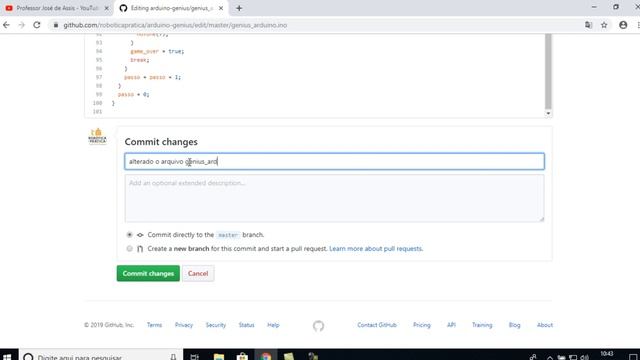Click the green Commit changes button
Viewport: 640px width, 360px height.
148,273
